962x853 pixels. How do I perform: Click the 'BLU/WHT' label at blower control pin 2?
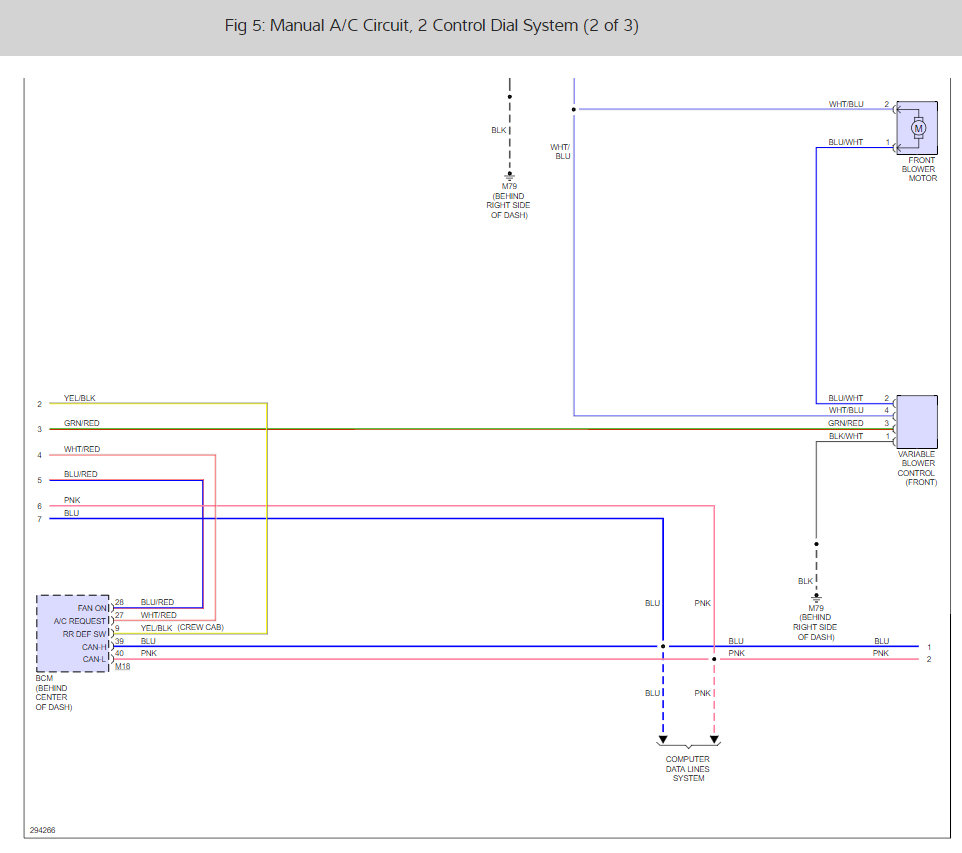(845, 398)
